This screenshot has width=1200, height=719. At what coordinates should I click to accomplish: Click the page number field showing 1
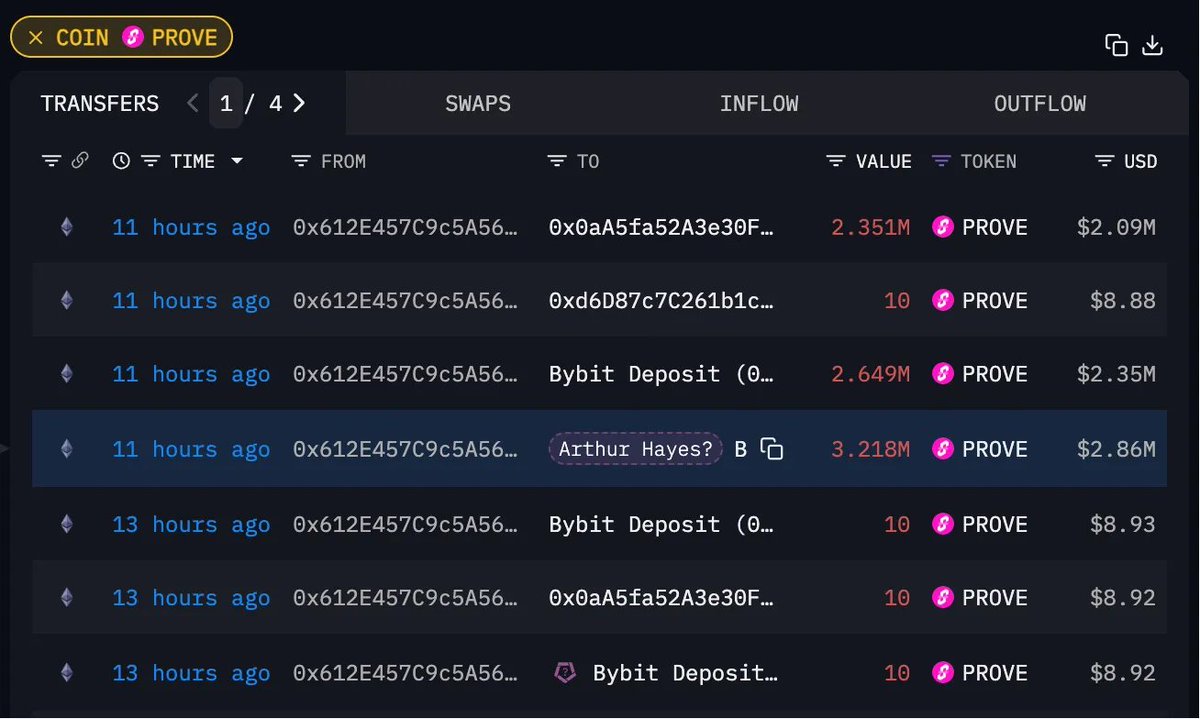(x=226, y=103)
